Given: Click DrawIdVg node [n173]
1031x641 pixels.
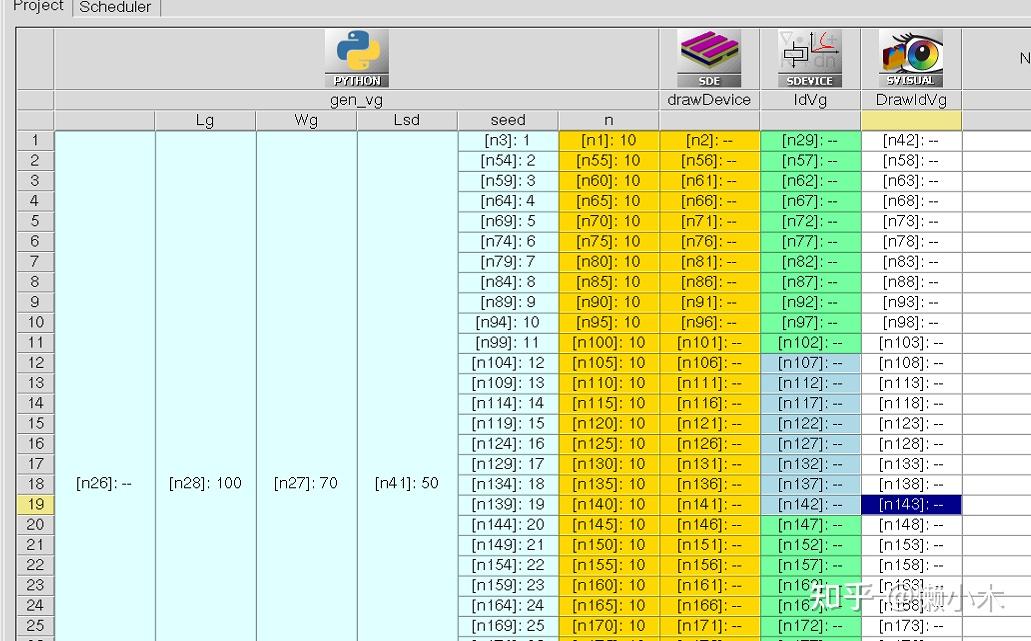Looking at the screenshot, I should coord(911,626).
